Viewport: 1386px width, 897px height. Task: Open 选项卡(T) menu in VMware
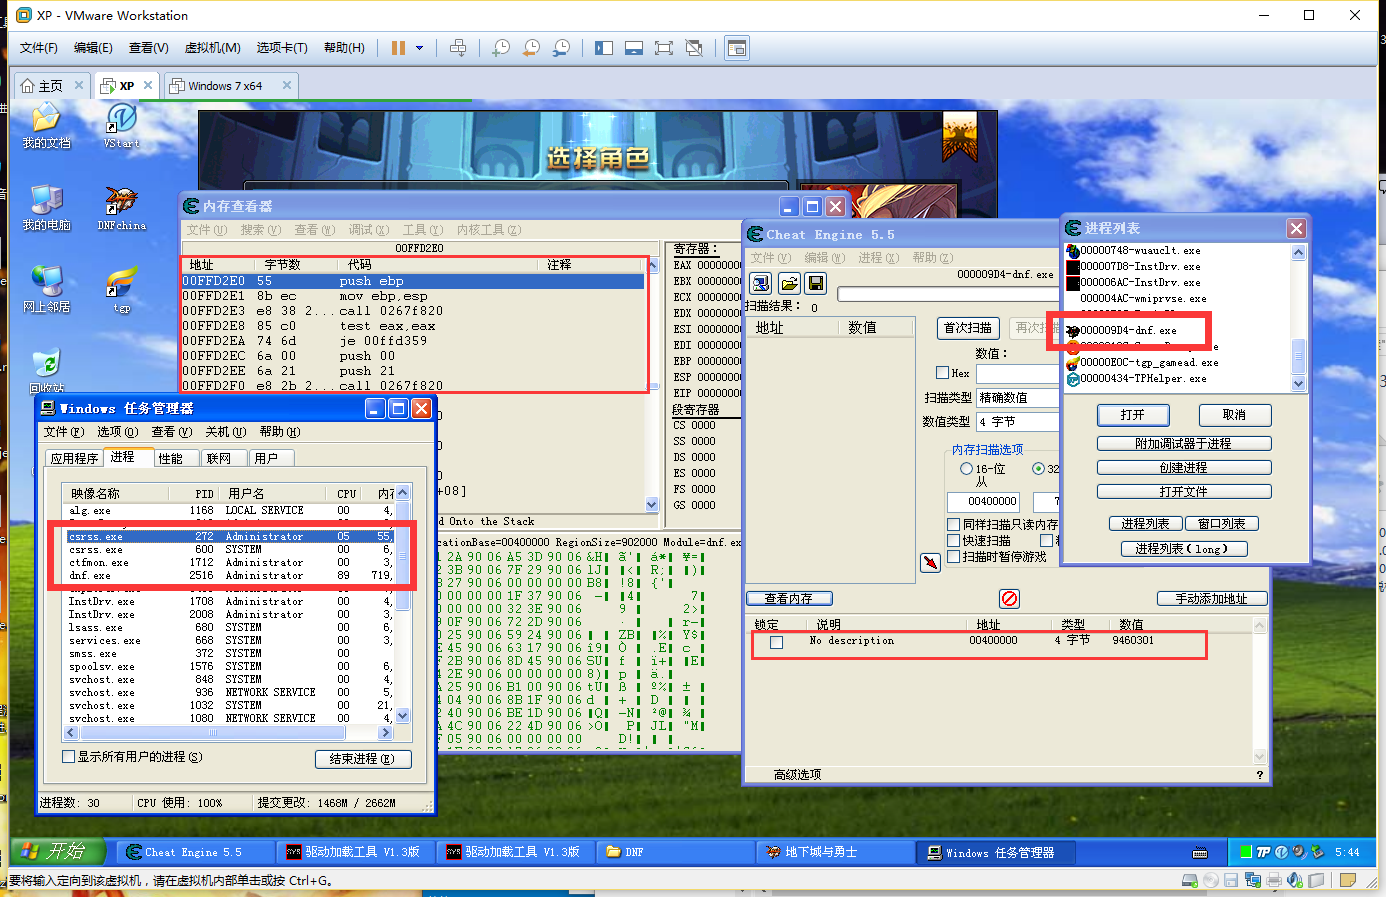(x=282, y=48)
